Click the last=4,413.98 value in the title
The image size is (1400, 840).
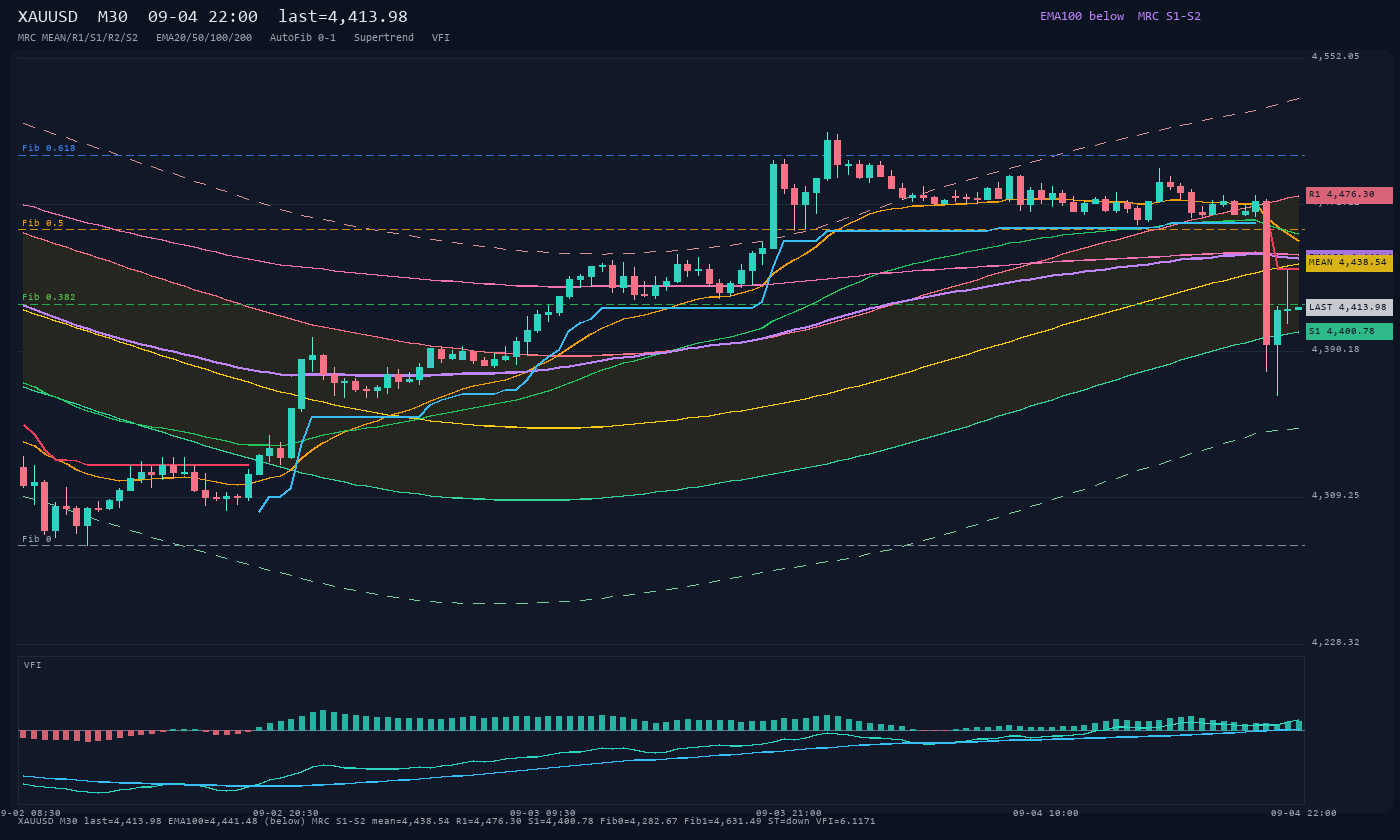click(x=343, y=17)
